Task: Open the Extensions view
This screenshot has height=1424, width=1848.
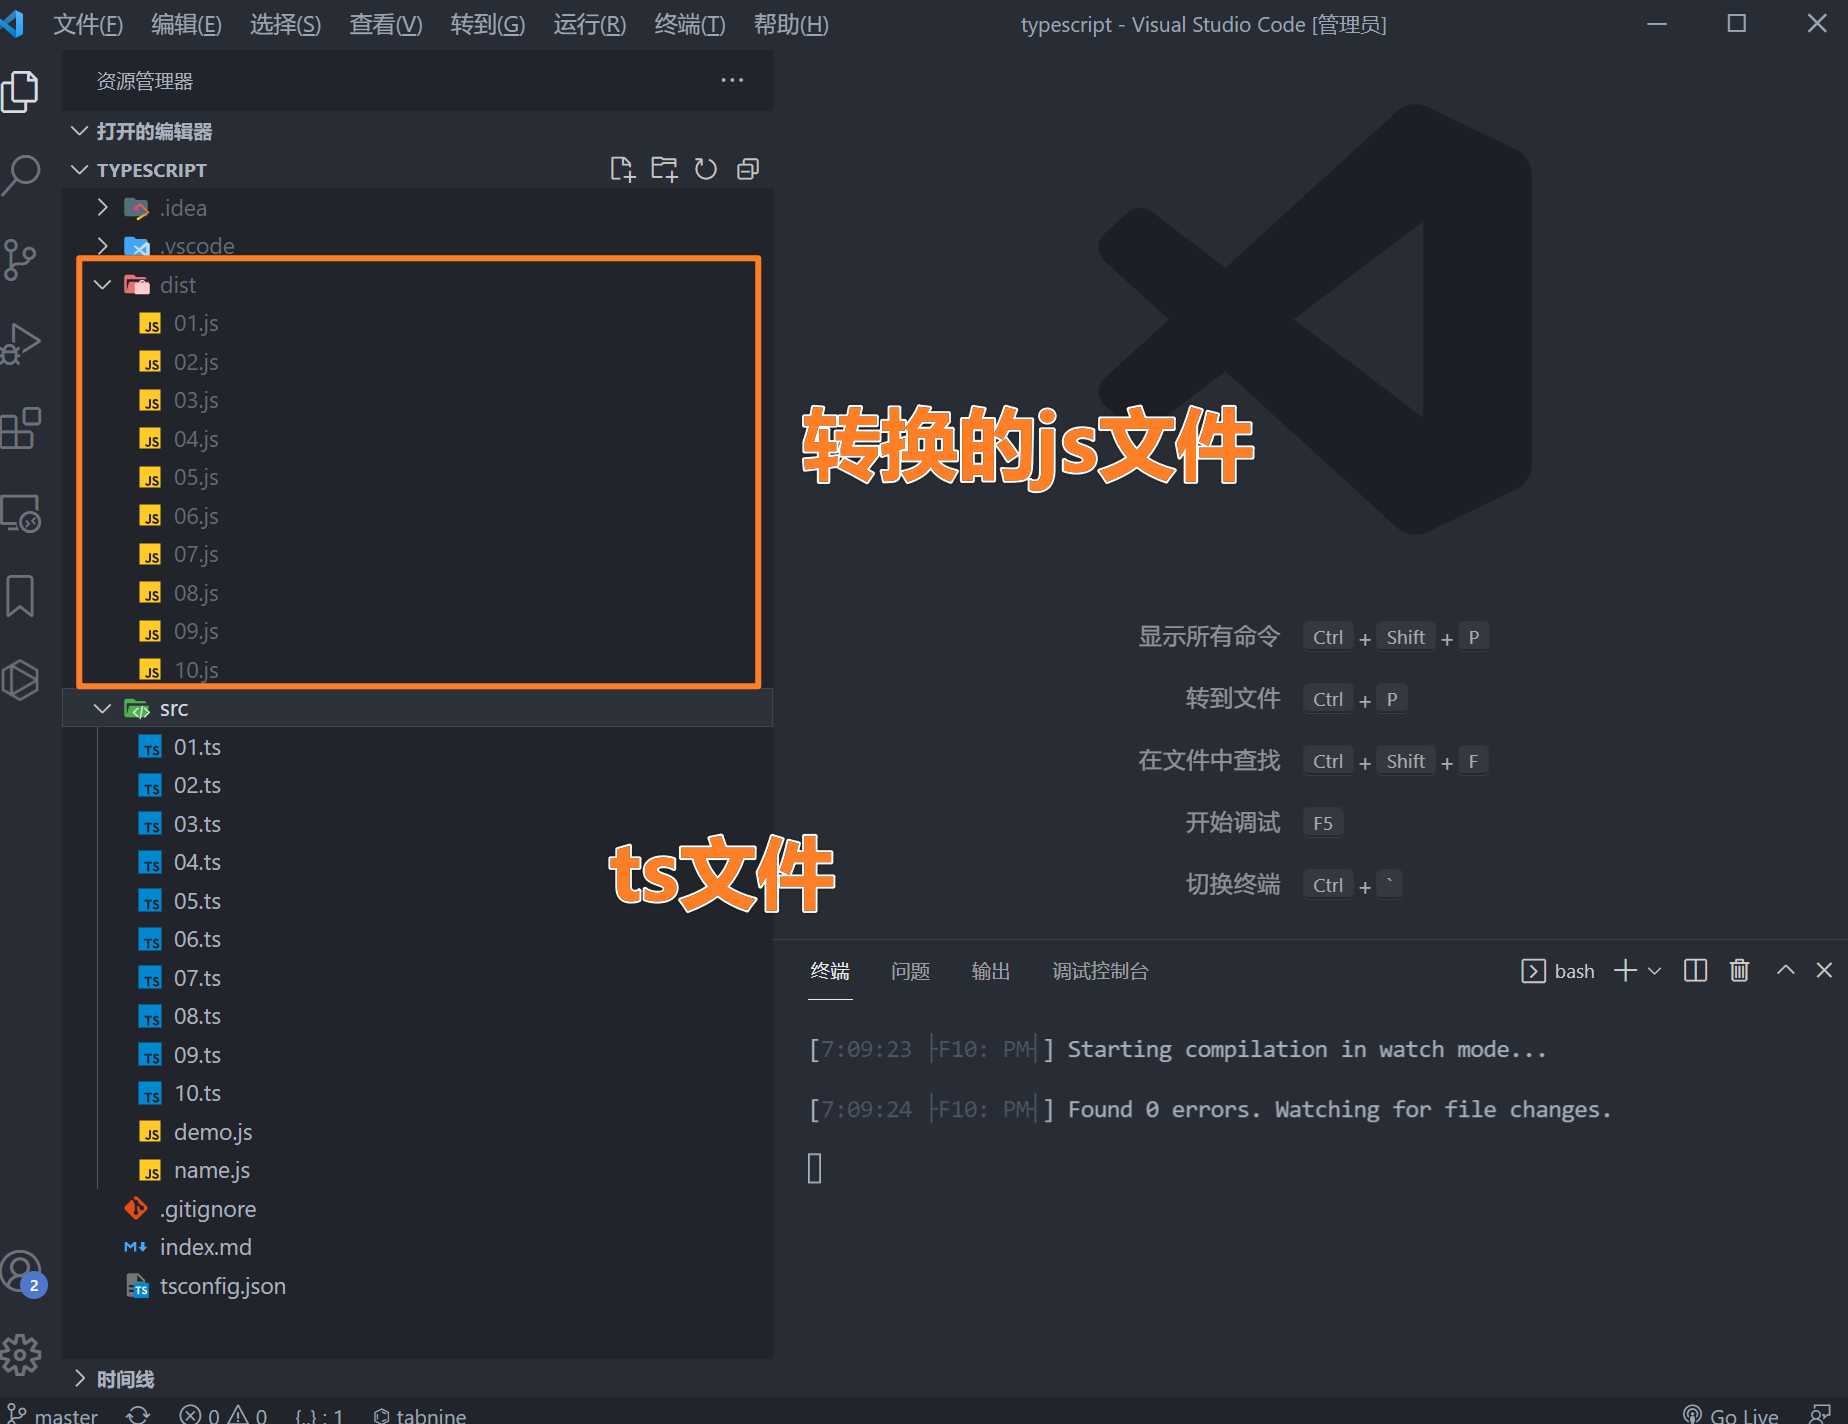Action: 20,428
